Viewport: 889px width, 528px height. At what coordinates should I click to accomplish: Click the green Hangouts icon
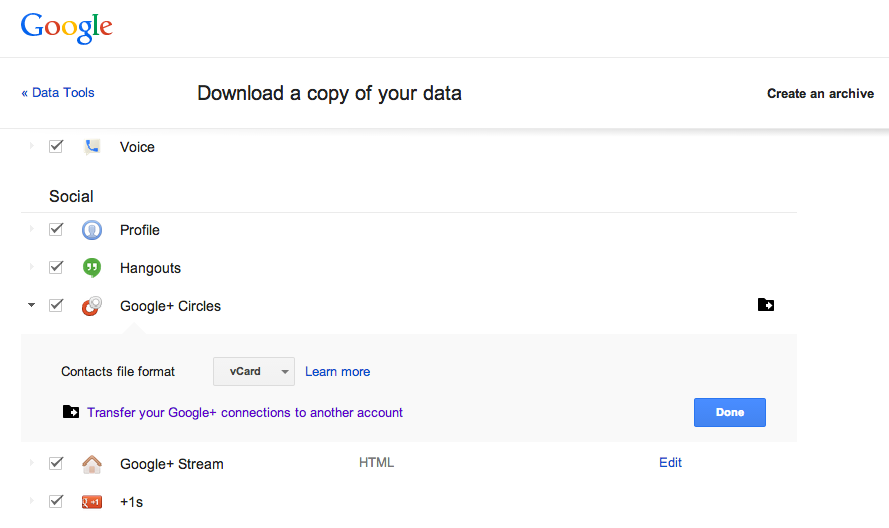point(92,268)
